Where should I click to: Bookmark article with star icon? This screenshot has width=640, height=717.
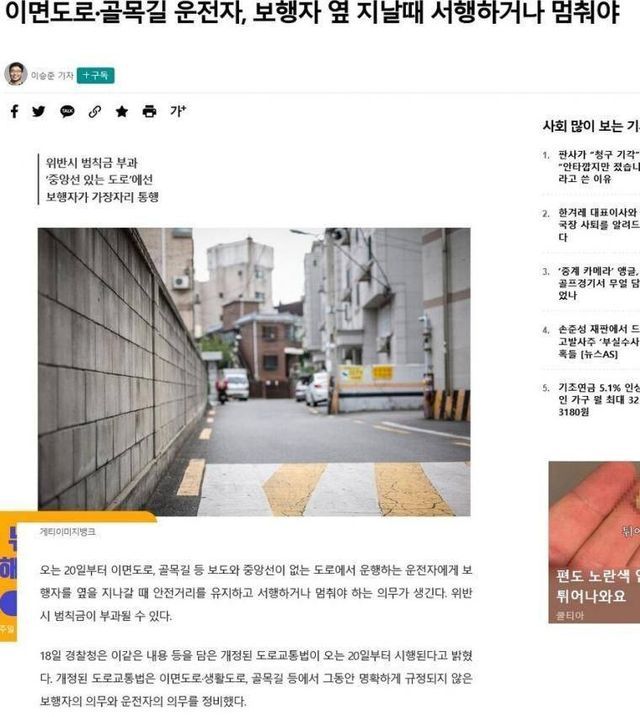122,111
